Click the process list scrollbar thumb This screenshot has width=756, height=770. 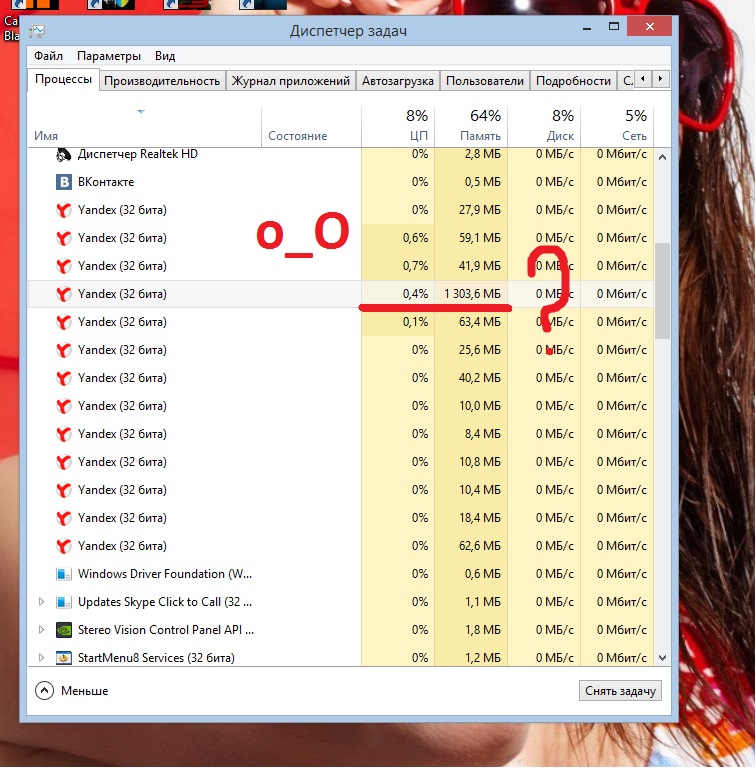coord(662,291)
